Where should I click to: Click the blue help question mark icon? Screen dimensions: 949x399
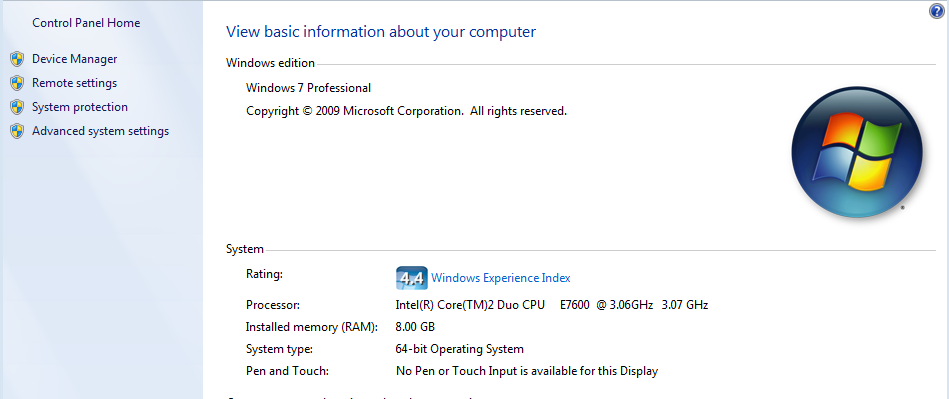(x=936, y=11)
